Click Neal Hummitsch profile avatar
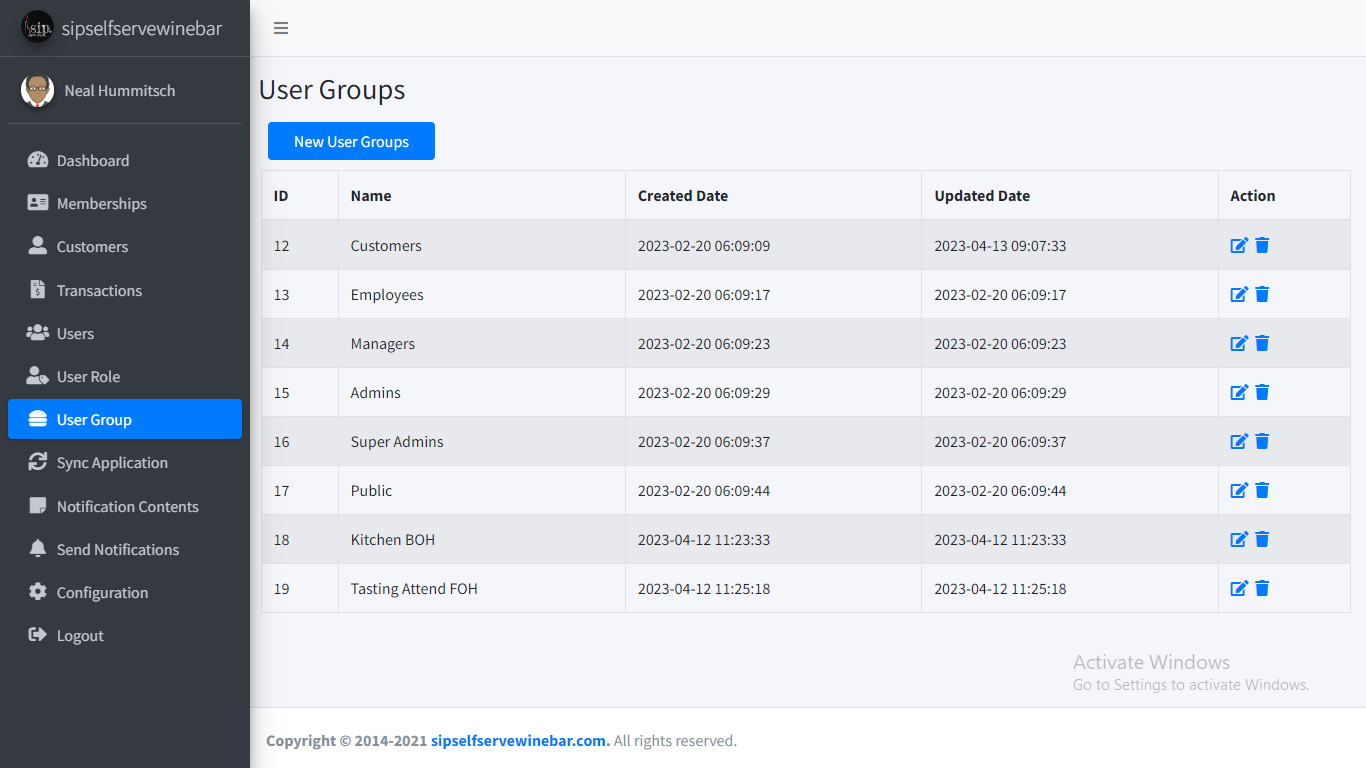This screenshot has width=1366, height=768. pos(37,90)
